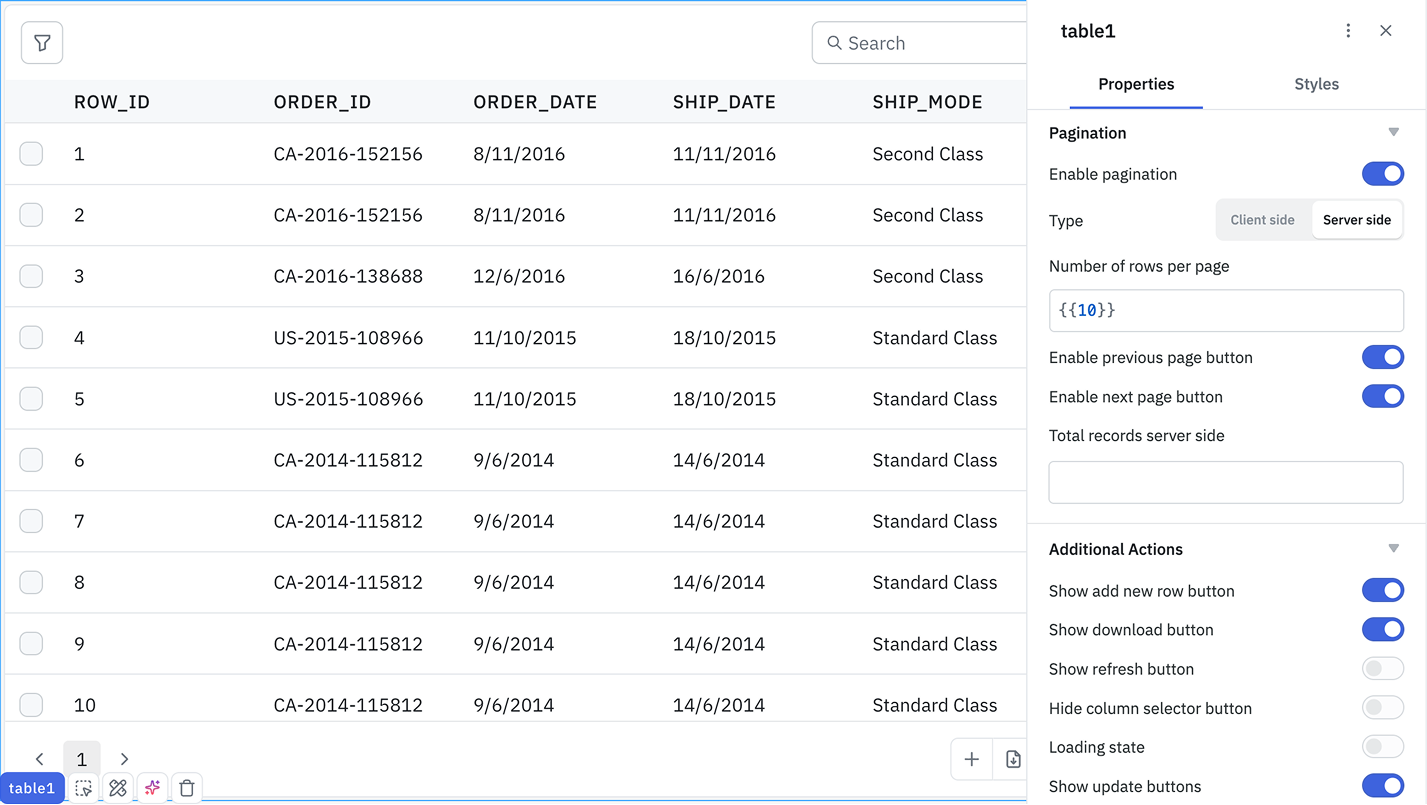Click the add new row plus icon
The image size is (1427, 805).
(x=971, y=760)
